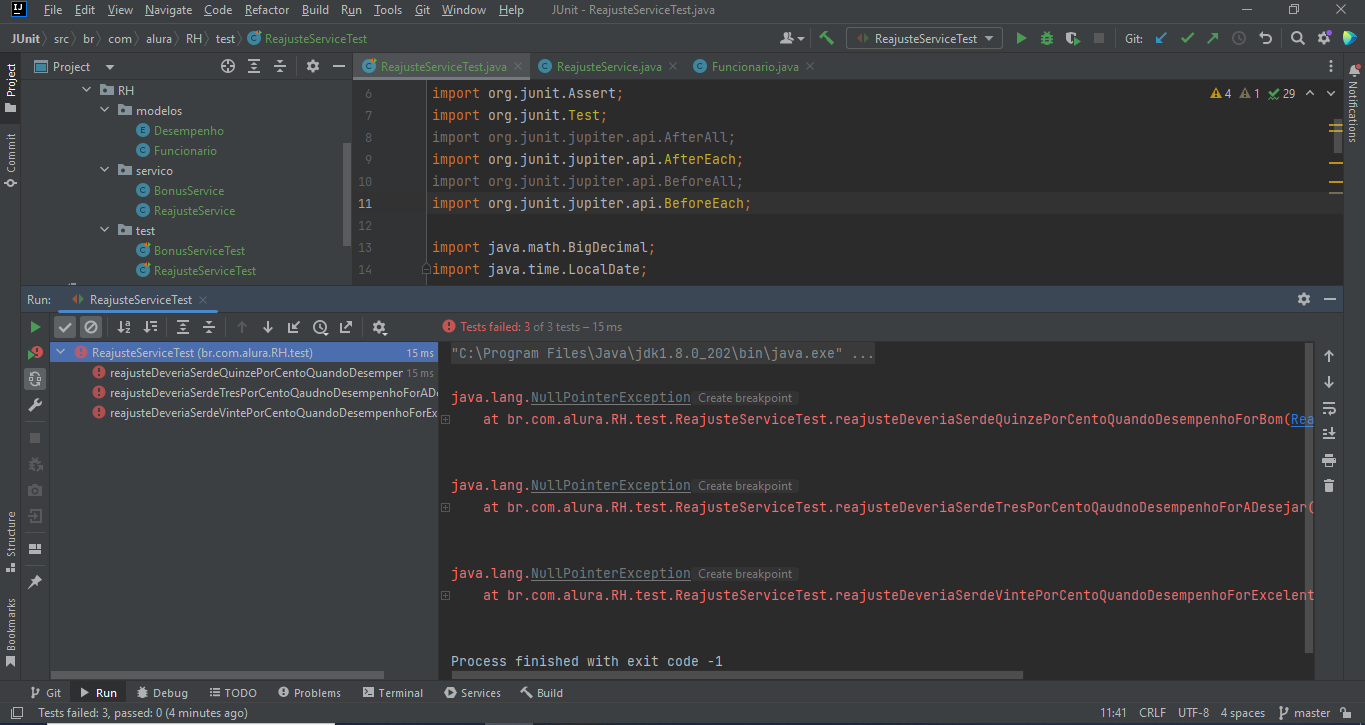
Task: Click the Git push arrow icon
Action: point(1213,38)
